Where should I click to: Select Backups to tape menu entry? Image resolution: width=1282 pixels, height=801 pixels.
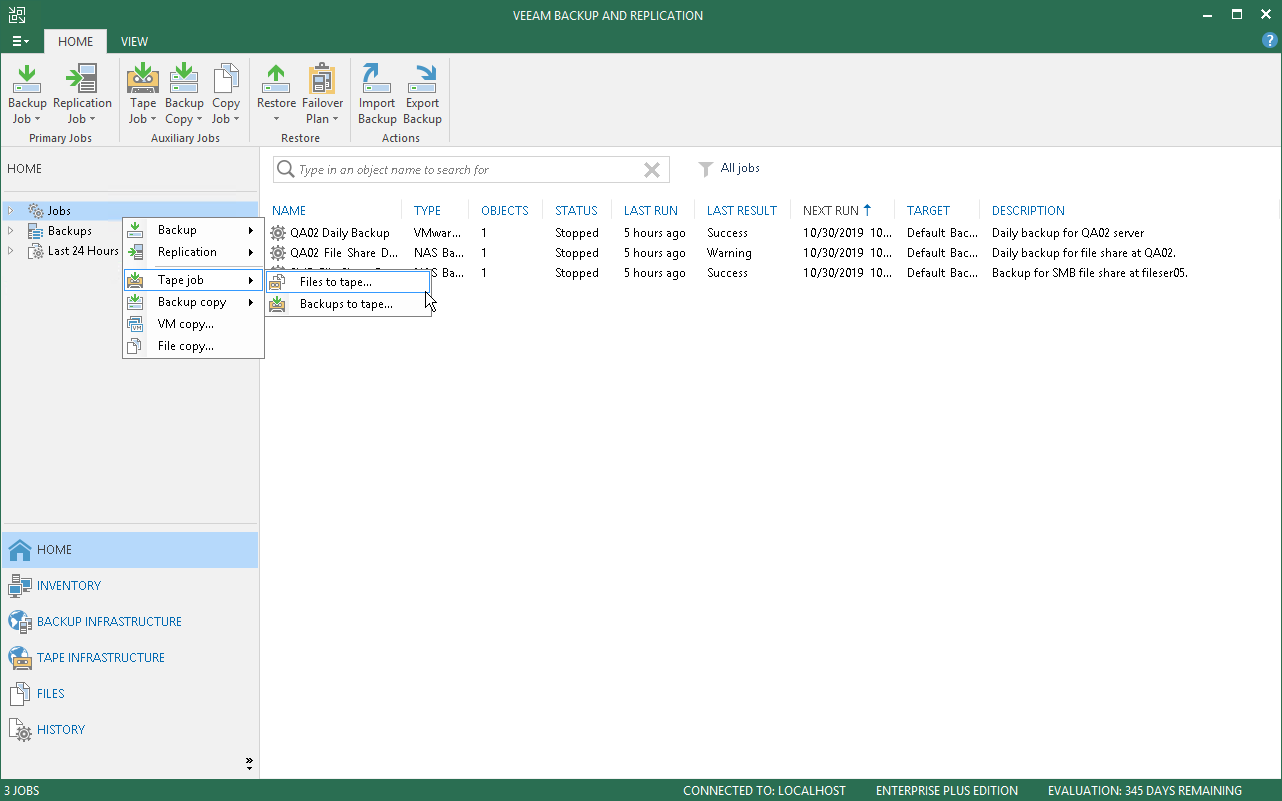coord(346,304)
